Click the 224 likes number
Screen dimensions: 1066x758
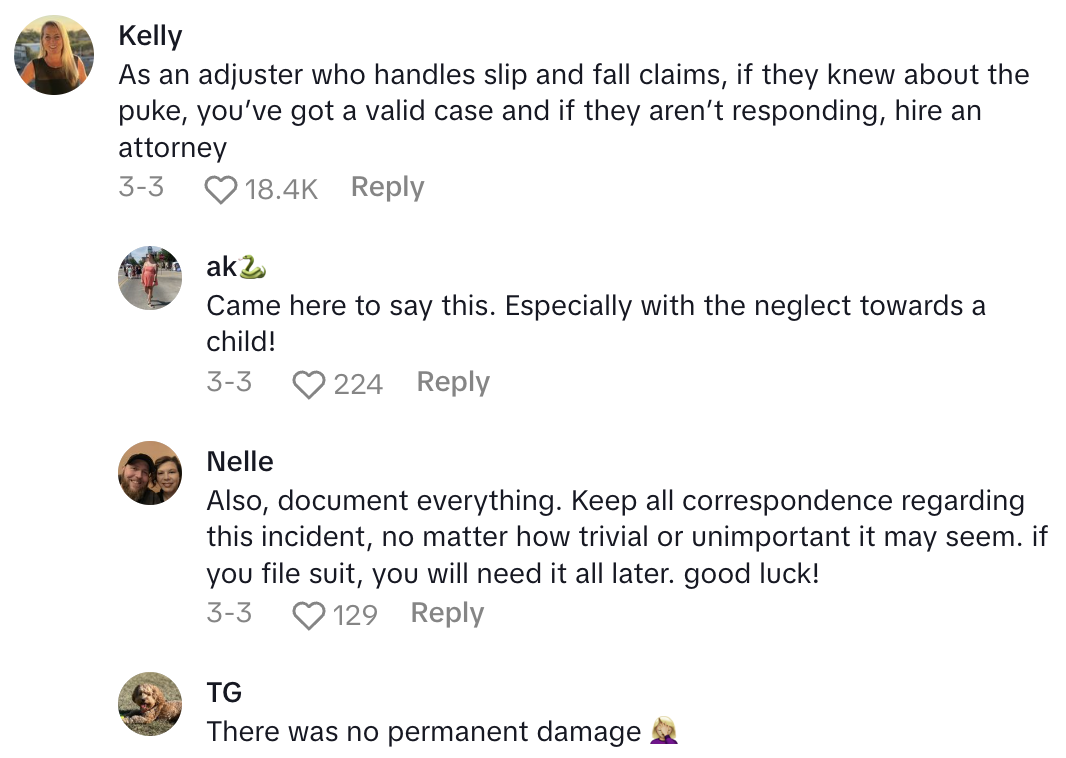click(358, 384)
